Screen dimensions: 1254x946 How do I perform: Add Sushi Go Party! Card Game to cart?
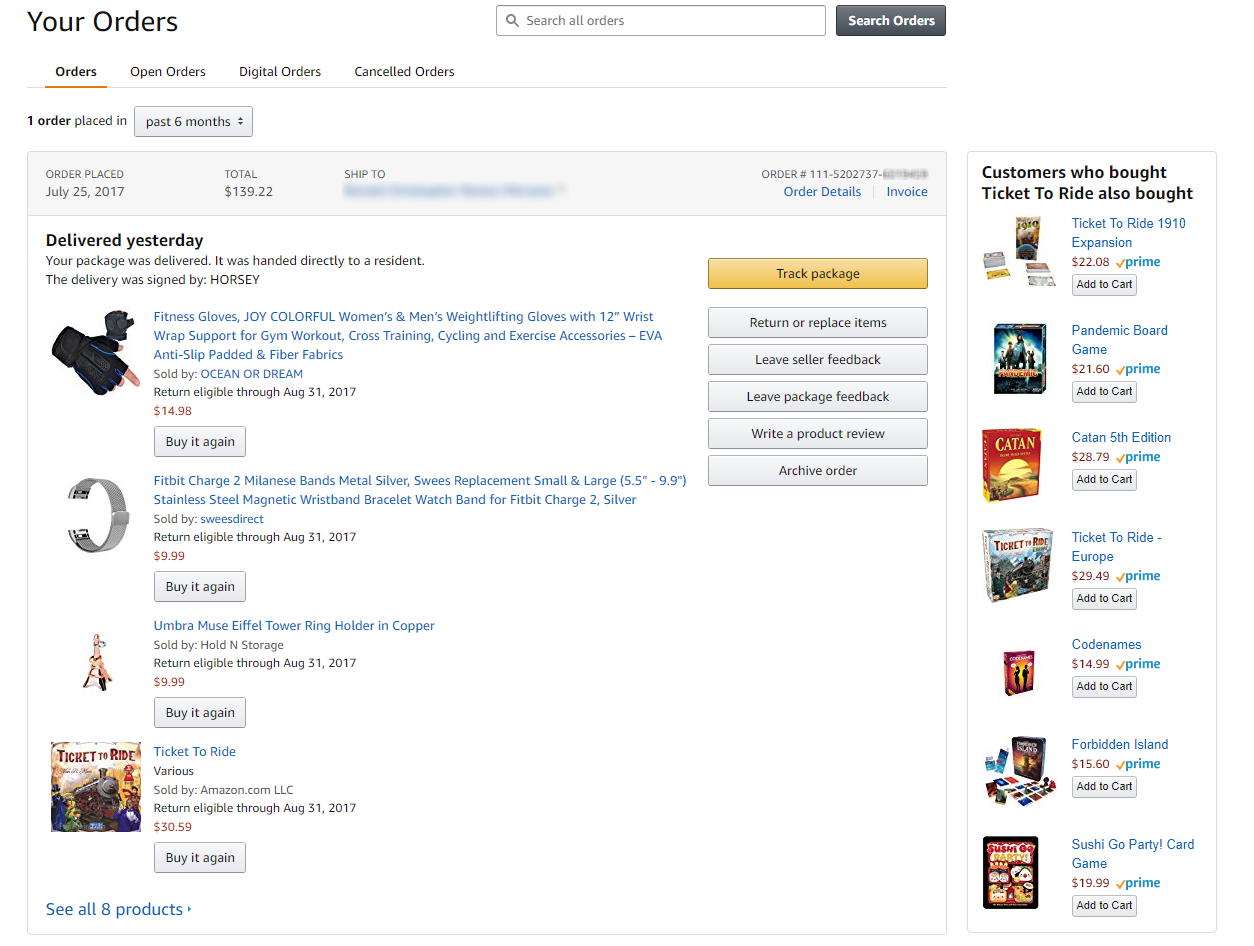tap(1104, 906)
